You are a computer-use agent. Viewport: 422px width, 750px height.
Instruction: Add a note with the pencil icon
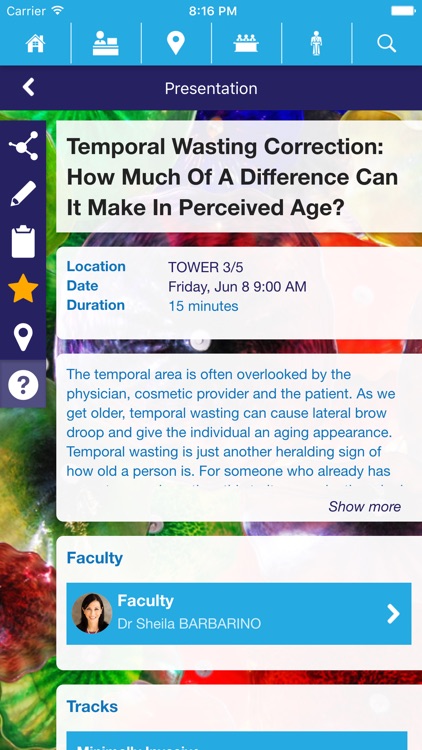pos(23,194)
